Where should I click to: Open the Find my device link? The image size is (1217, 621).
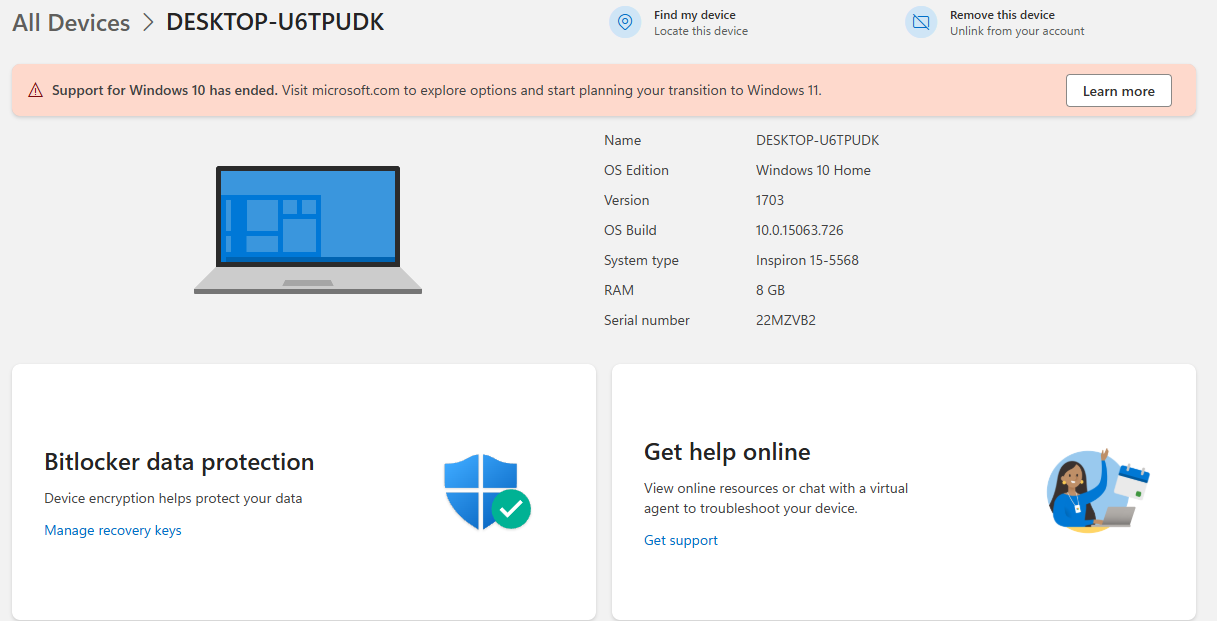coord(695,15)
